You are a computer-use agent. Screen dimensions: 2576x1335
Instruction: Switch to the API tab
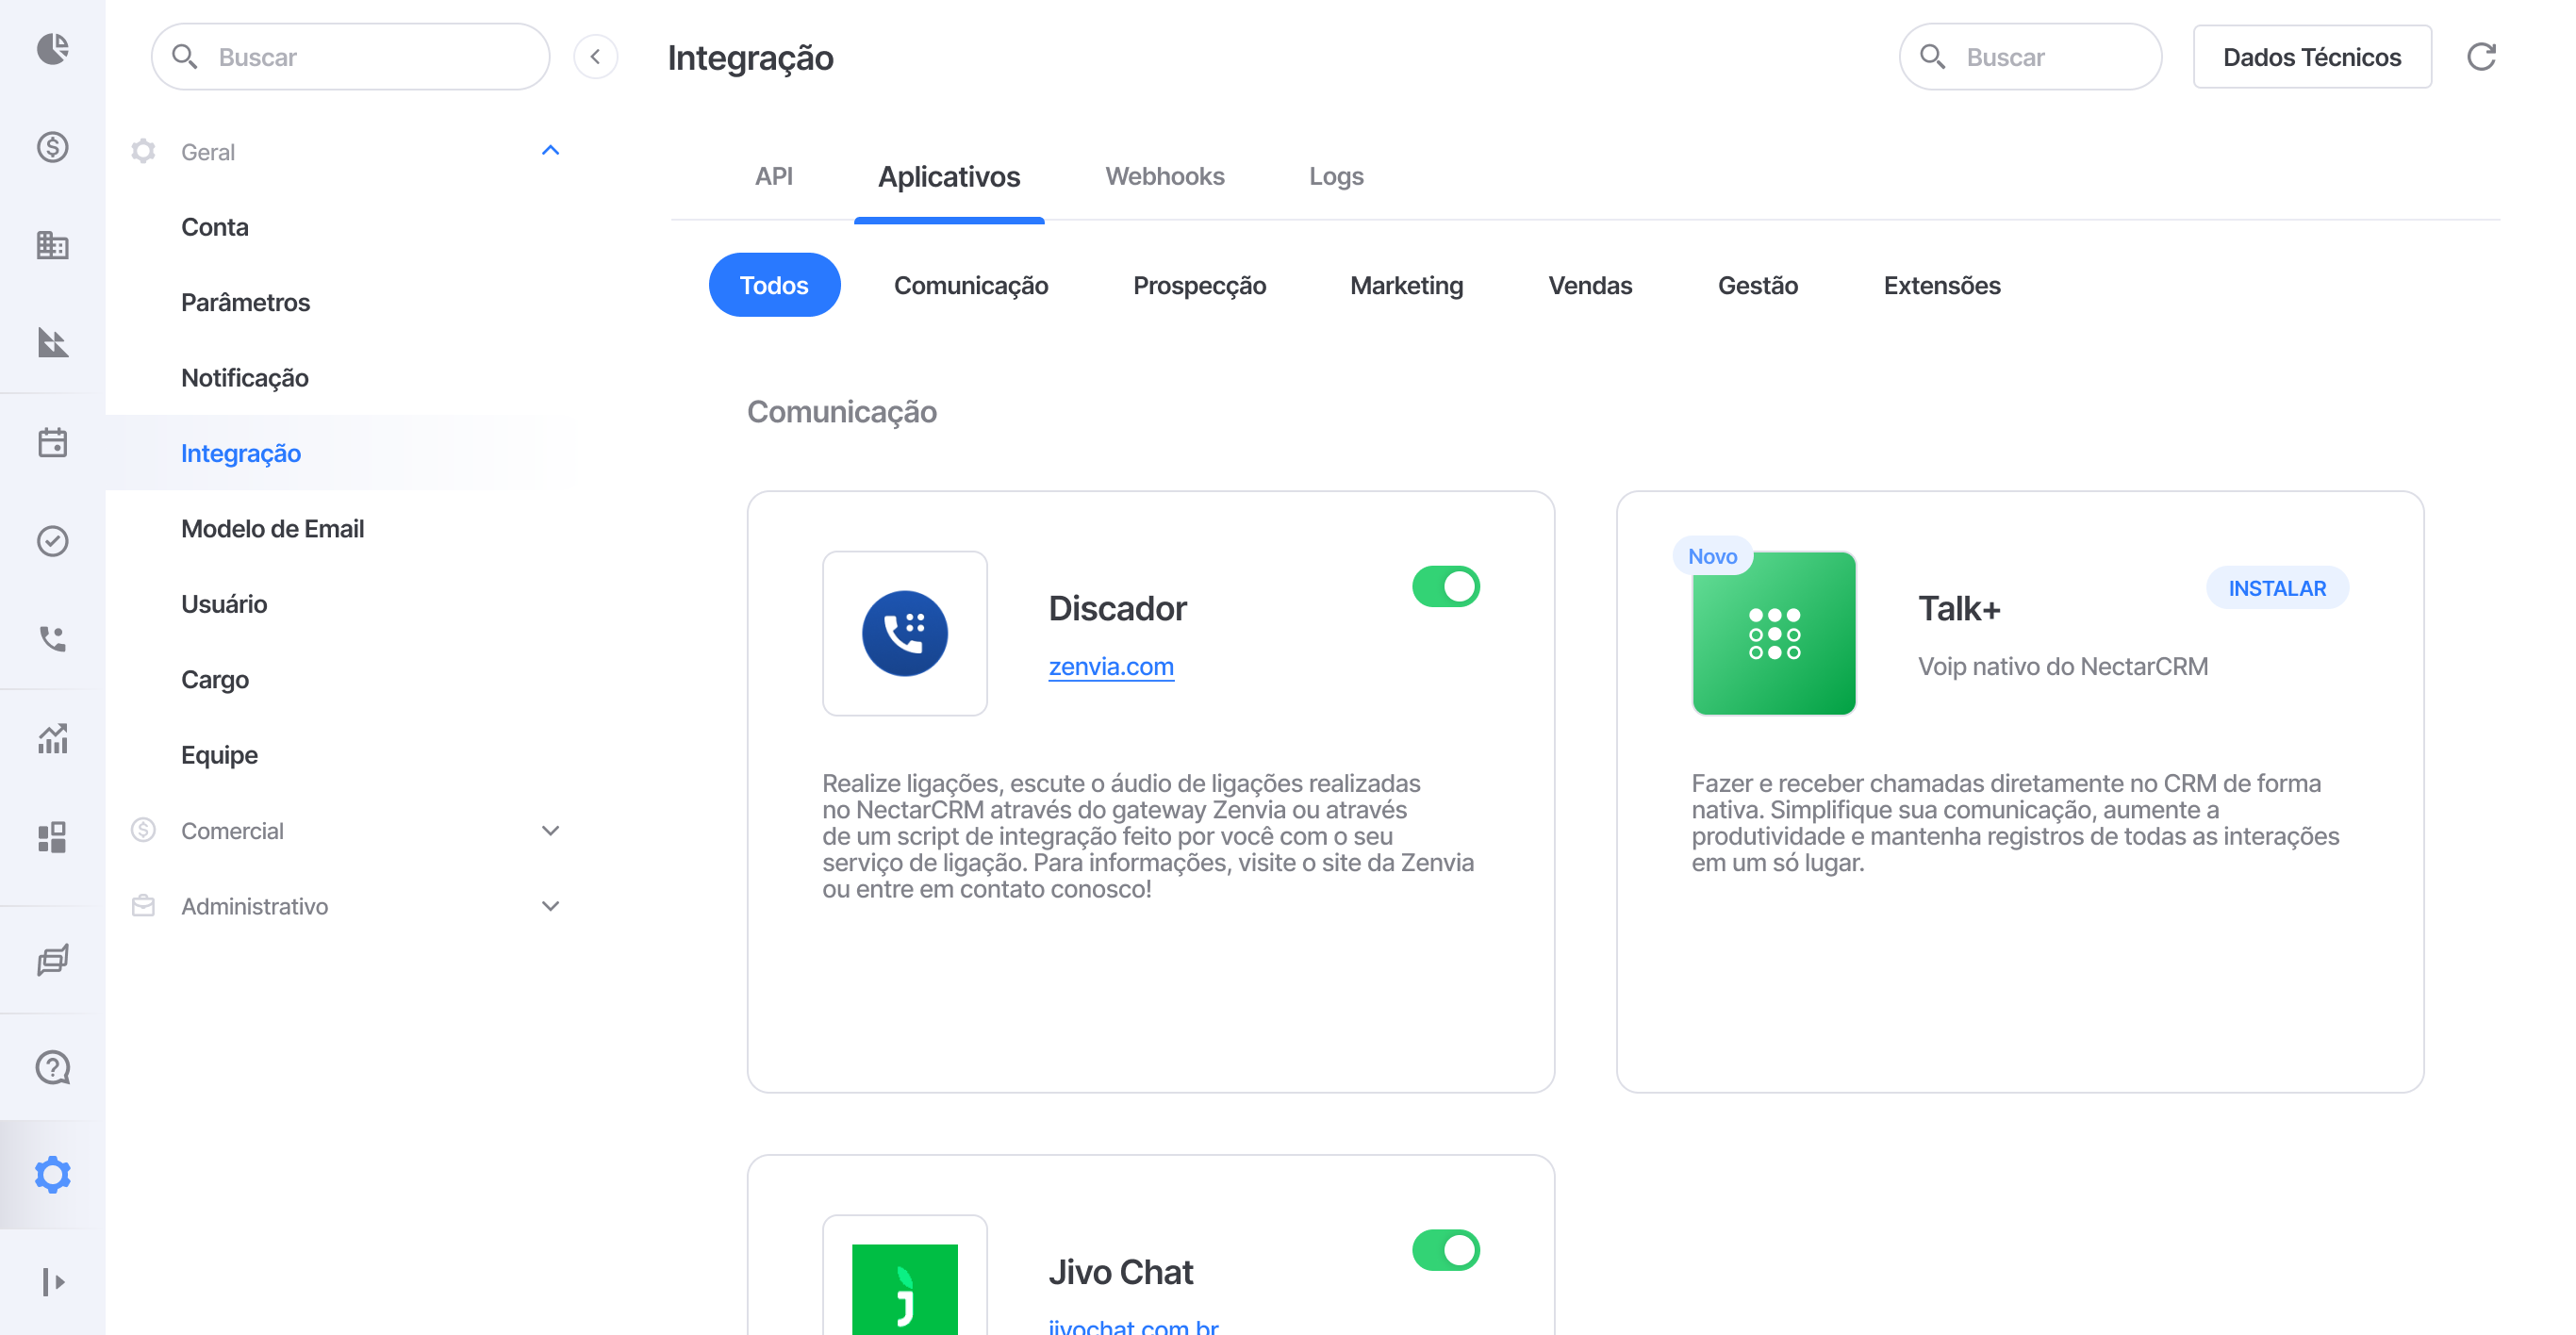coord(774,177)
